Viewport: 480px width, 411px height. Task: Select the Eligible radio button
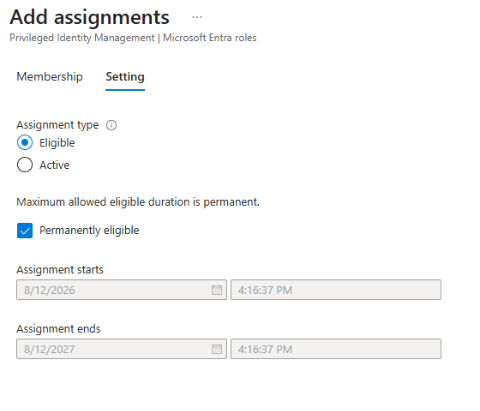(25, 143)
